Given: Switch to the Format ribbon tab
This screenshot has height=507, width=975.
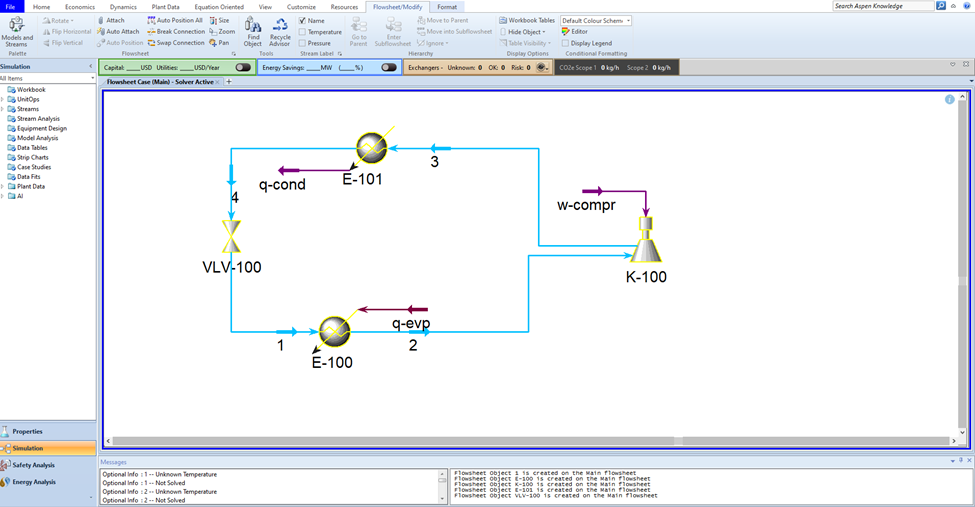Looking at the screenshot, I should (x=446, y=7).
